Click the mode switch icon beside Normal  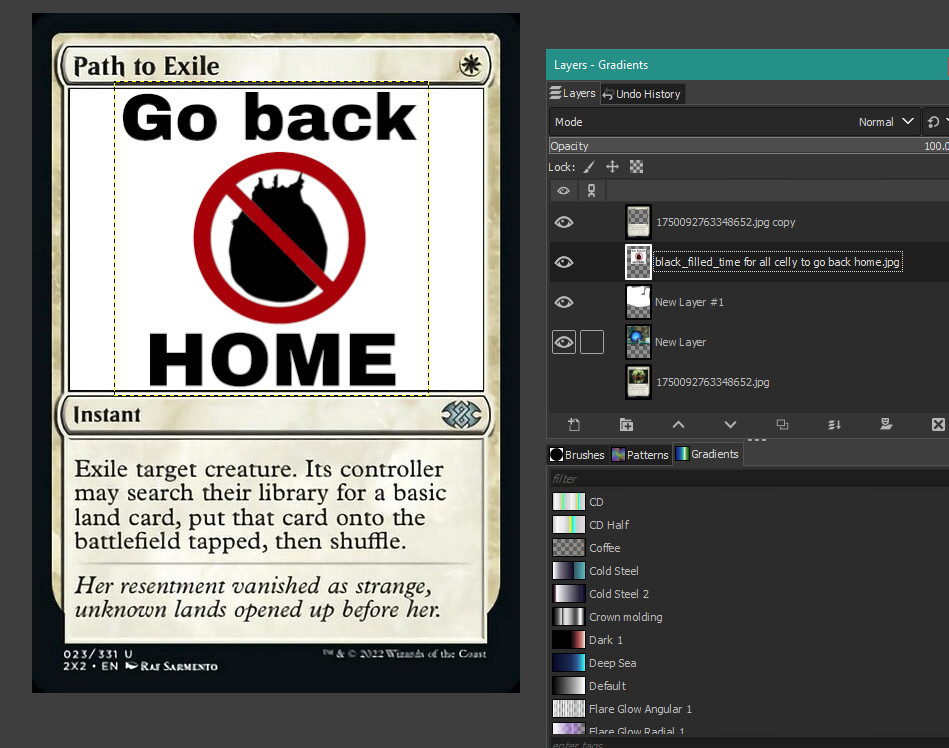933,122
